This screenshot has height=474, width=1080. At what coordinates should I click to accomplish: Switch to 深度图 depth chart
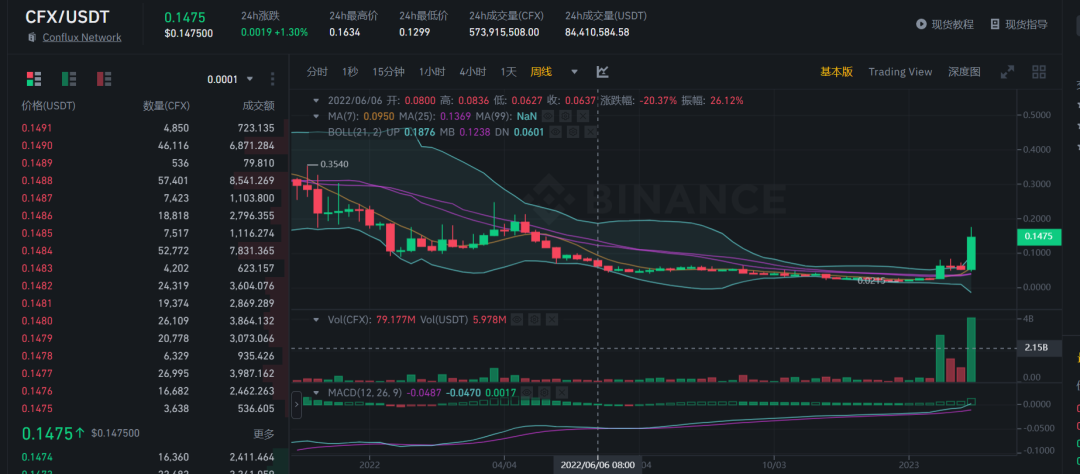pos(964,72)
